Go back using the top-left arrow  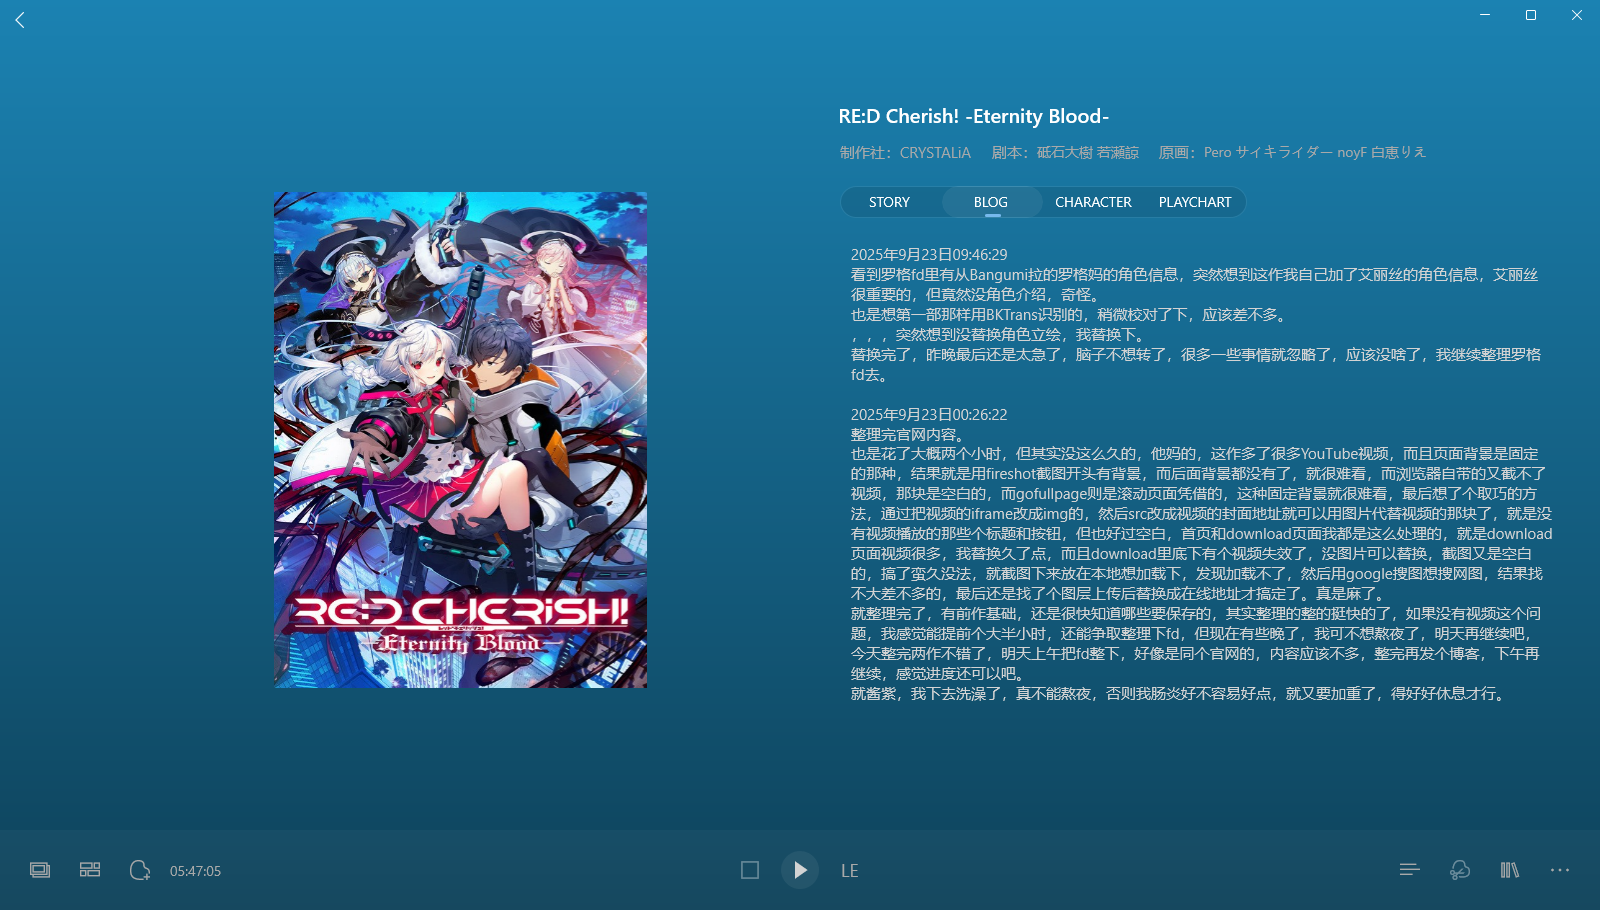coord(20,20)
